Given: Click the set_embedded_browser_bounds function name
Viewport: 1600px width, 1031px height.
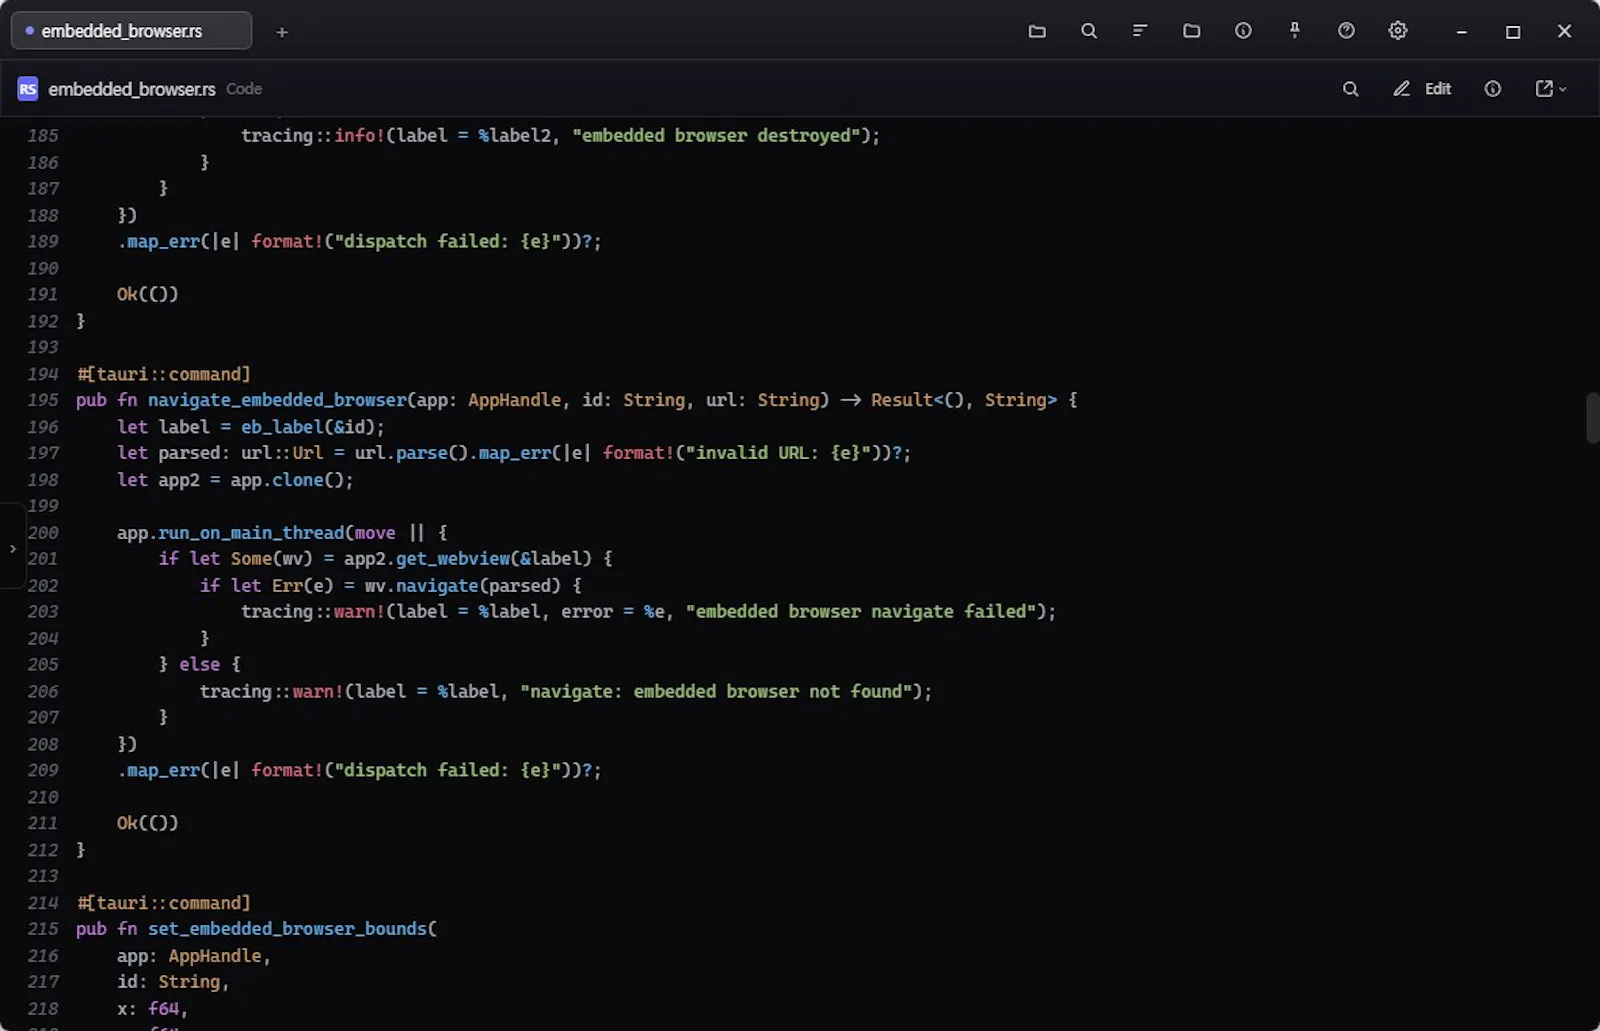Looking at the screenshot, I should coord(287,929).
